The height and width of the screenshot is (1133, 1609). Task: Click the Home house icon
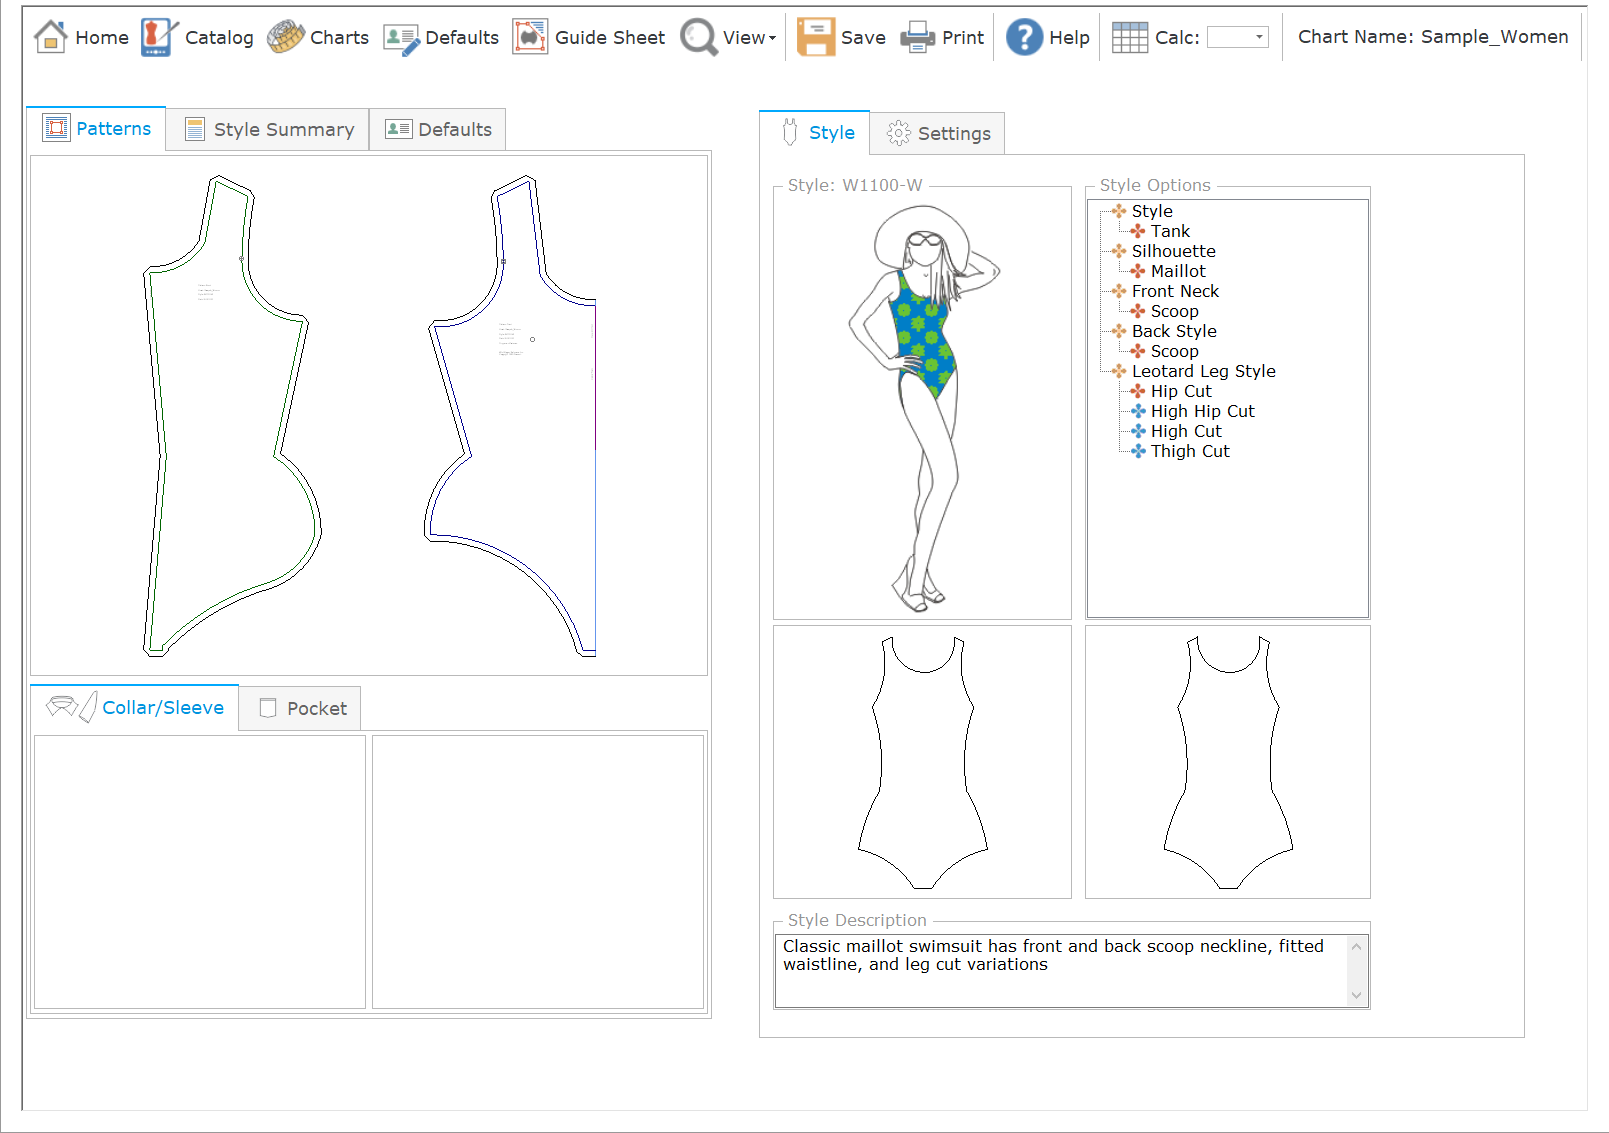pos(50,37)
